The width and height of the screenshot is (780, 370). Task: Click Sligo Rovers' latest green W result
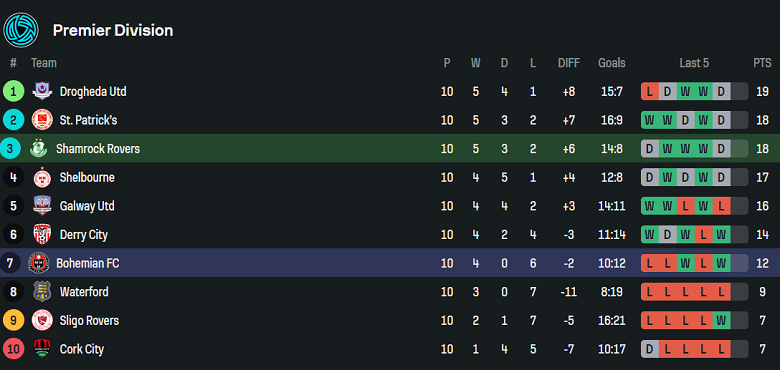point(721,320)
